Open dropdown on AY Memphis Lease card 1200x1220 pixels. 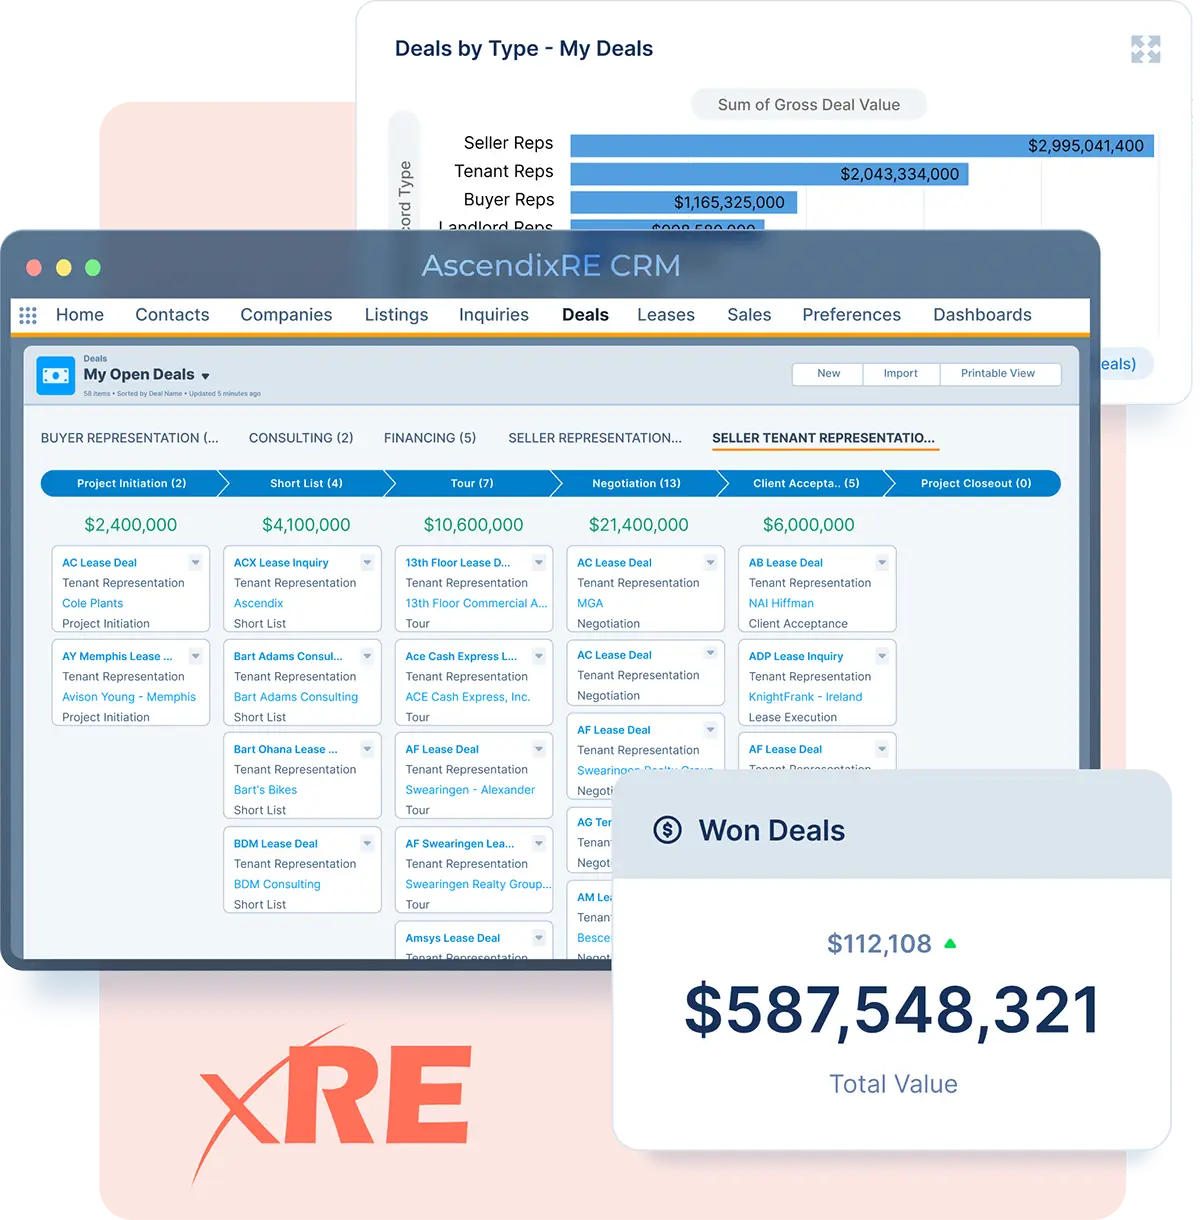tap(196, 657)
